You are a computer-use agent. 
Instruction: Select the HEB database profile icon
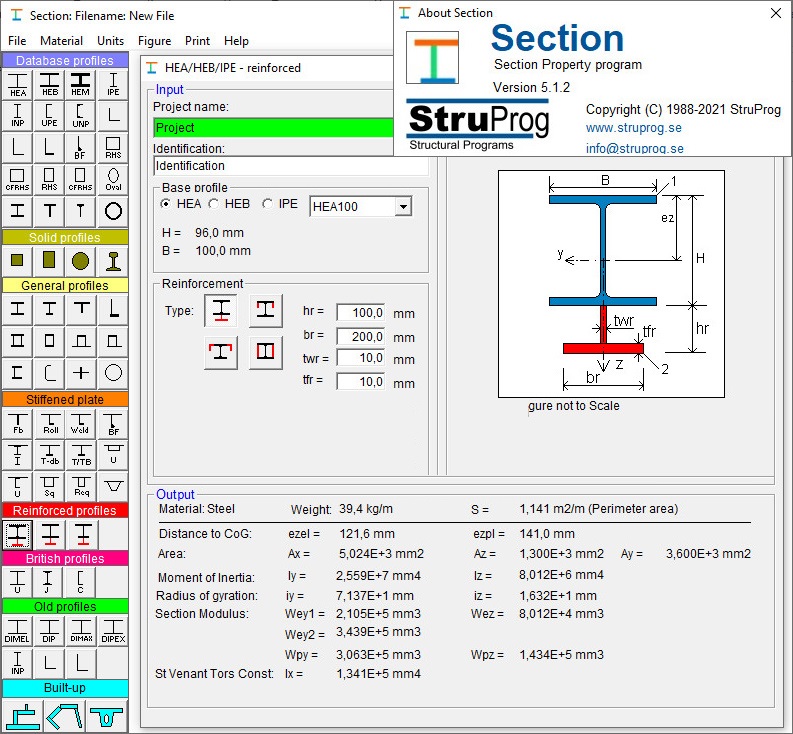click(x=49, y=84)
